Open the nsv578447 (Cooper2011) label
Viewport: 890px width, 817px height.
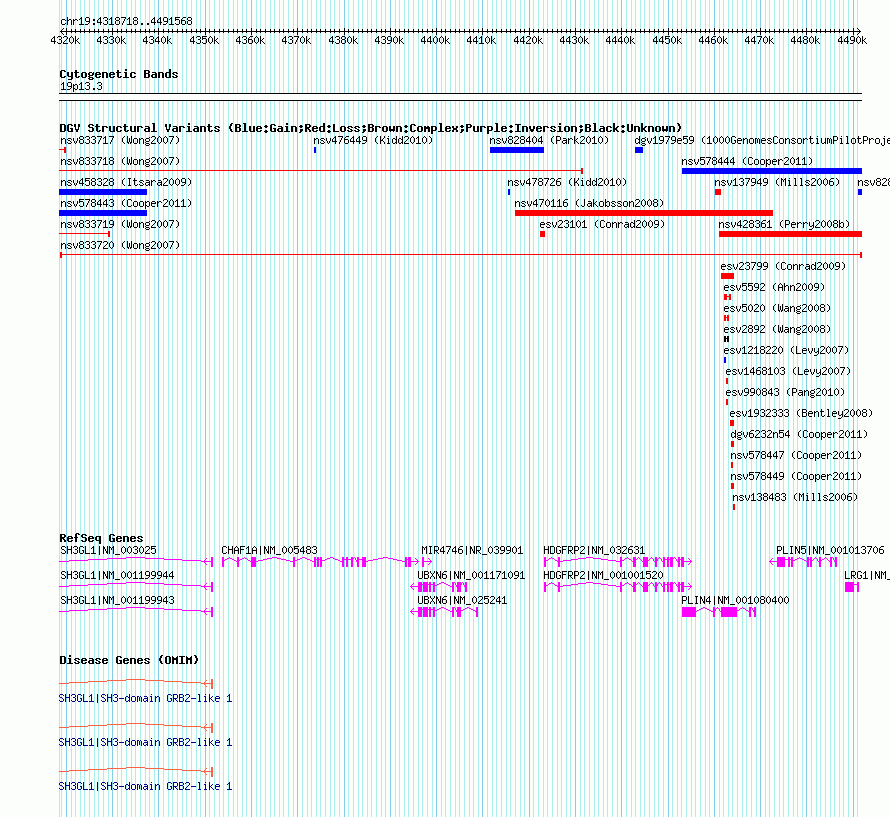[796, 455]
